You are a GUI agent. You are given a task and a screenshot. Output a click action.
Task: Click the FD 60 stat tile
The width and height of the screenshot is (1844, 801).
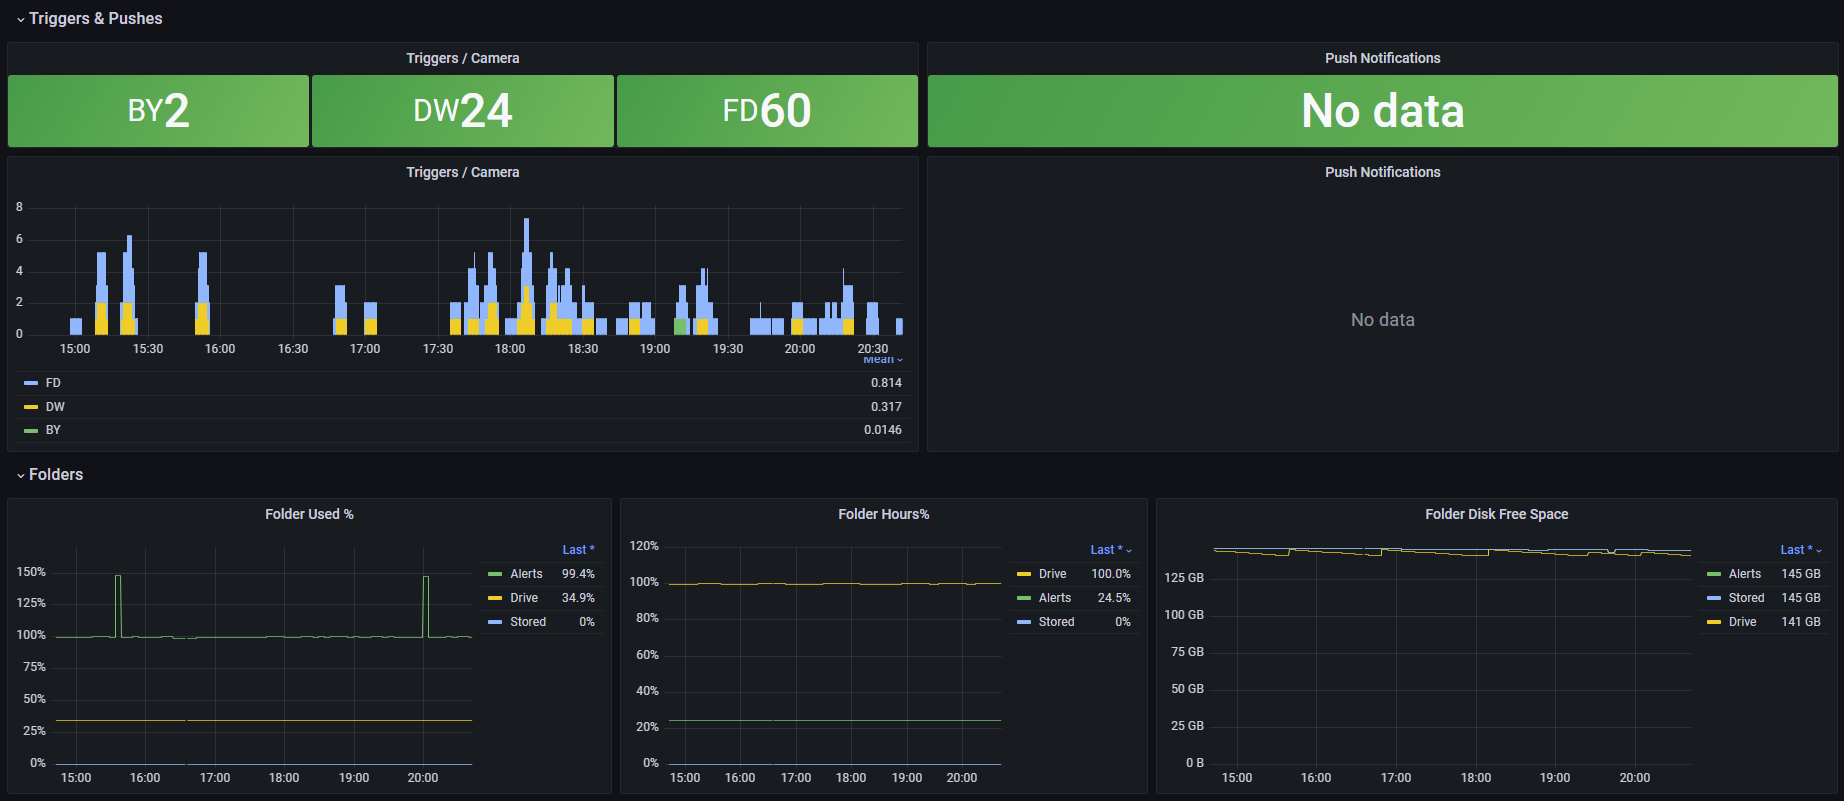(x=767, y=111)
